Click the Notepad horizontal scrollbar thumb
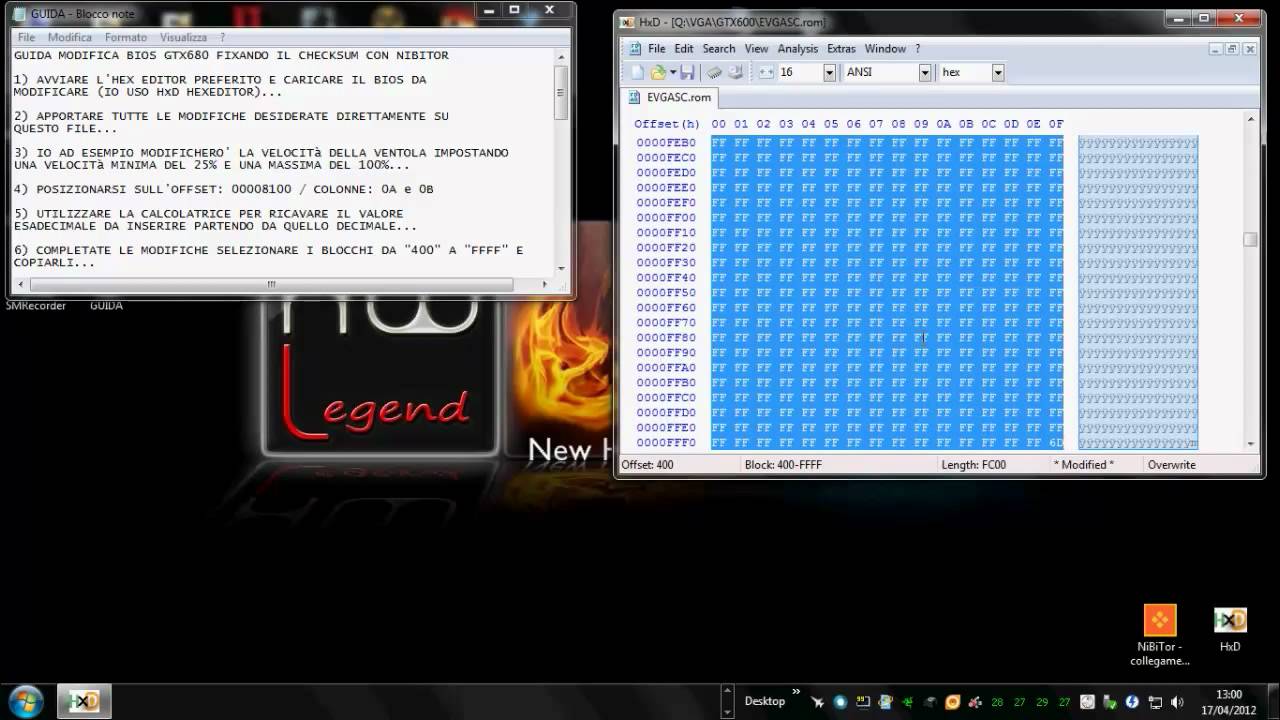The height and width of the screenshot is (720, 1280). 271,284
